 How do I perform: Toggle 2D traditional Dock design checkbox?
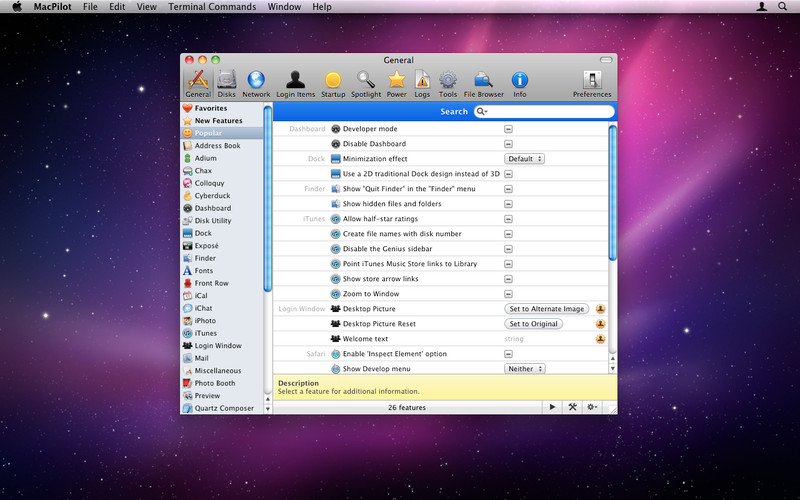pos(508,174)
